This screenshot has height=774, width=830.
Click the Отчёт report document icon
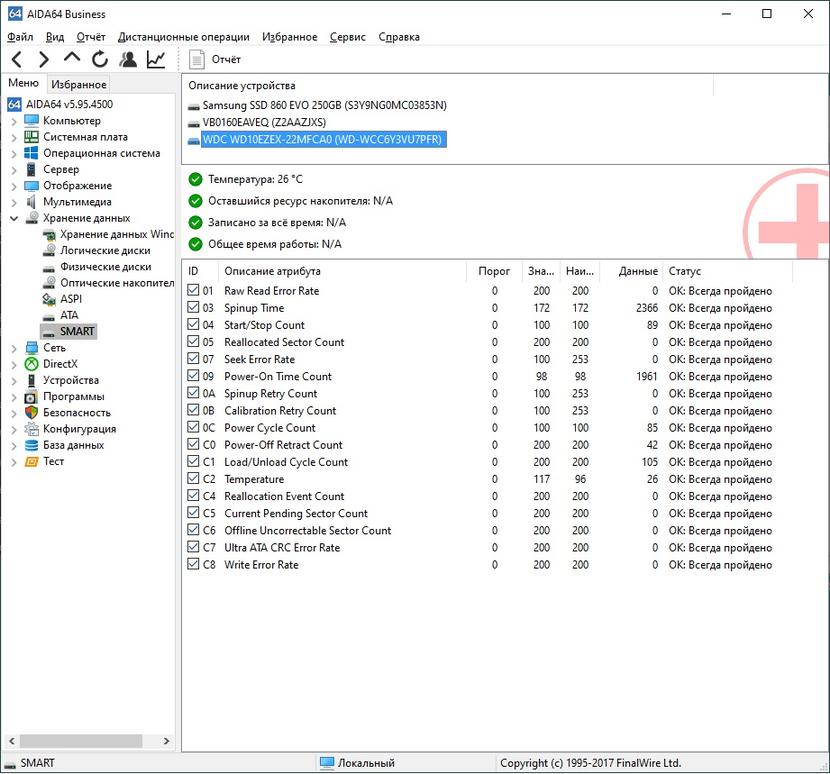click(196, 59)
